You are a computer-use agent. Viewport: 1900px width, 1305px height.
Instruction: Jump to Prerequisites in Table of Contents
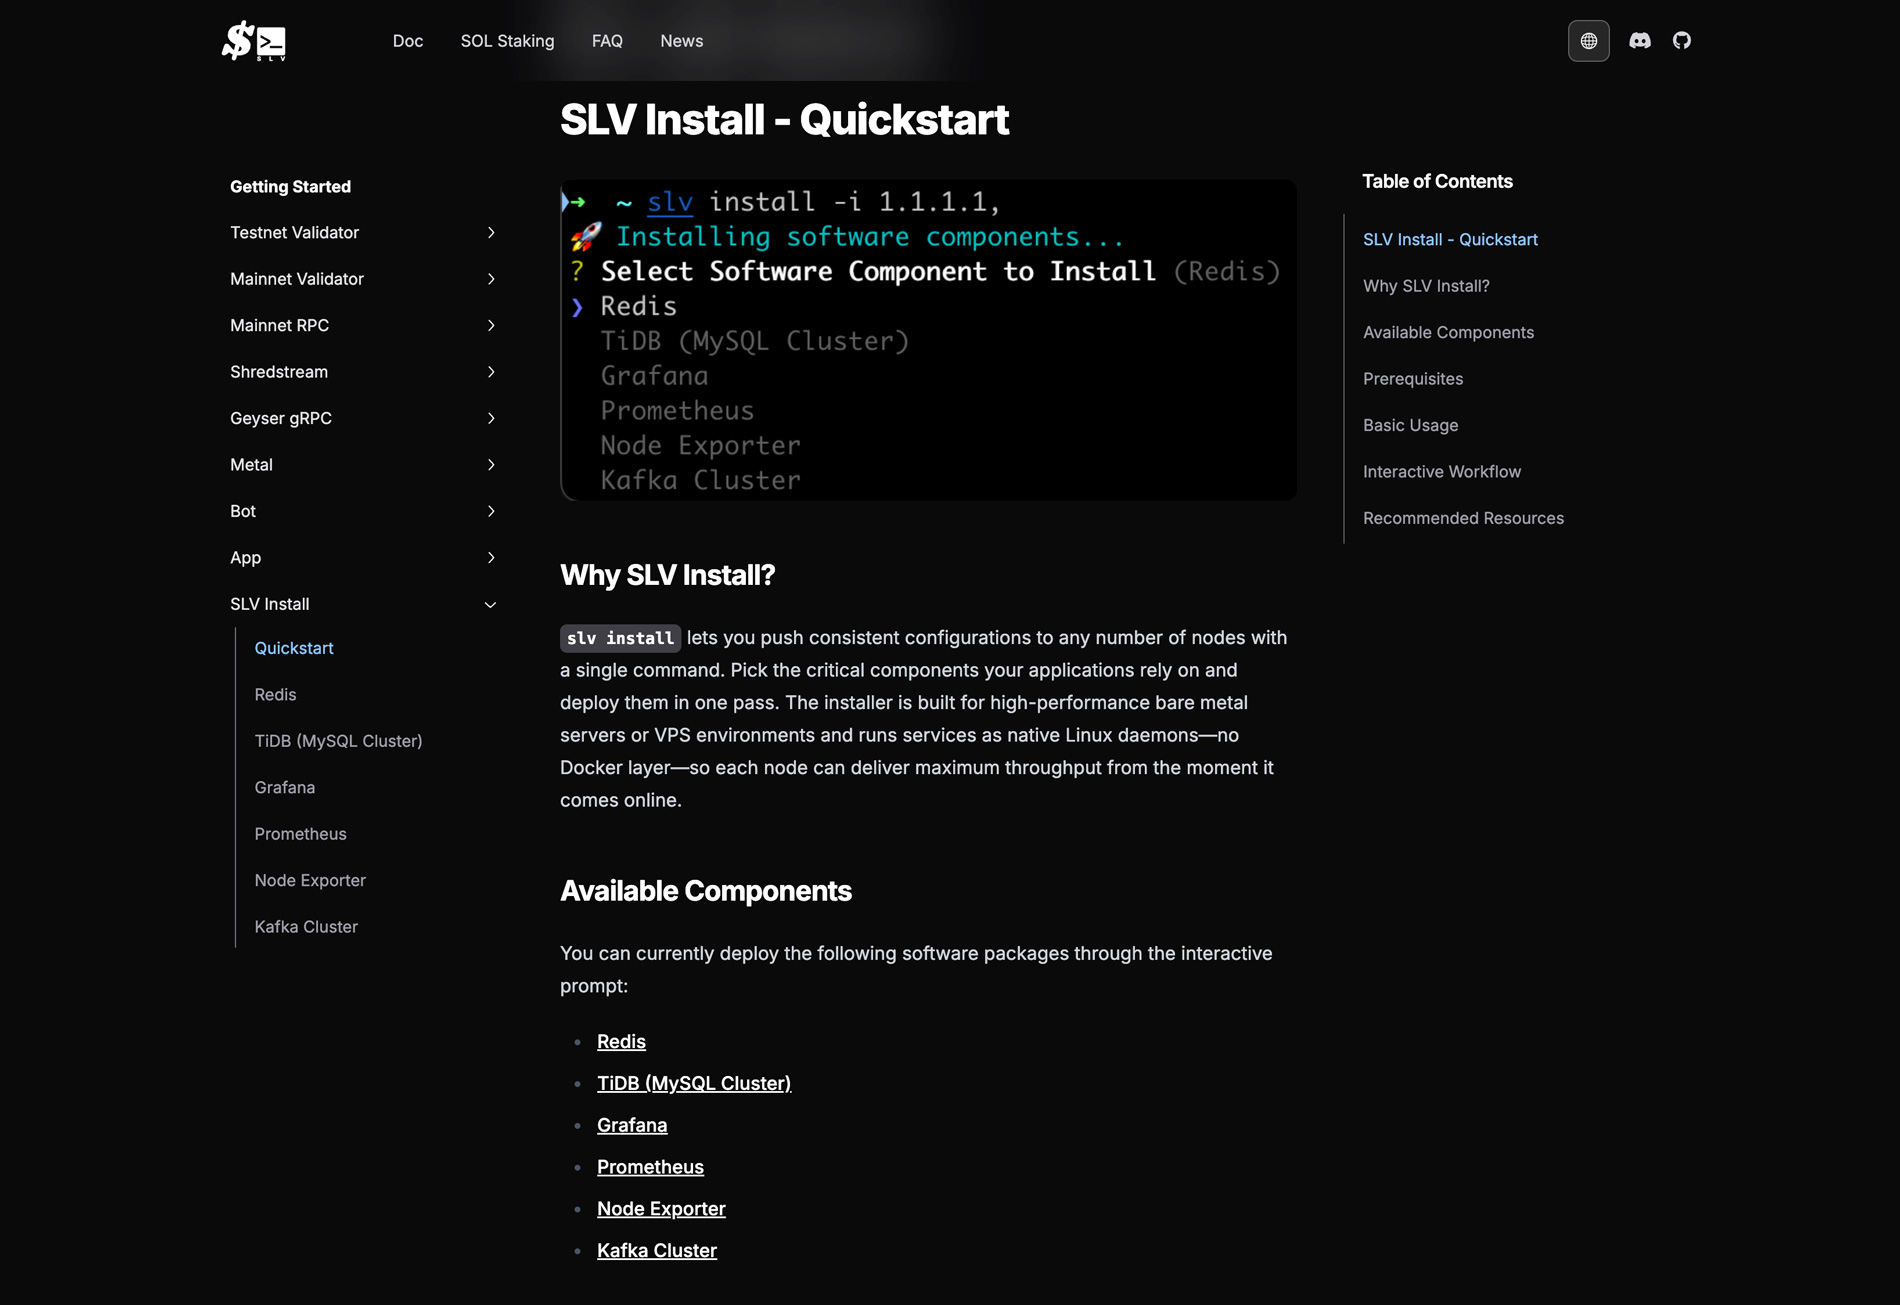tap(1413, 378)
